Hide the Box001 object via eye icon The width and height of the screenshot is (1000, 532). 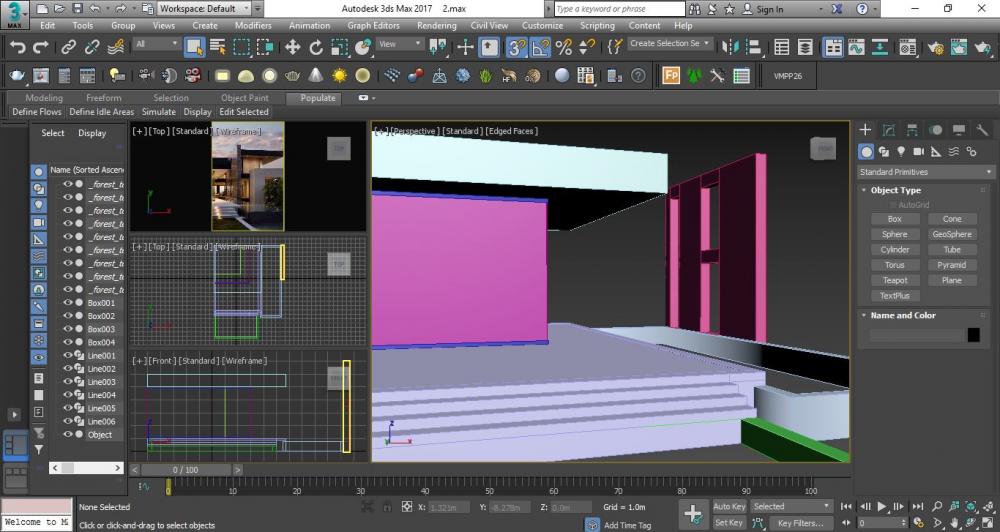(68, 303)
